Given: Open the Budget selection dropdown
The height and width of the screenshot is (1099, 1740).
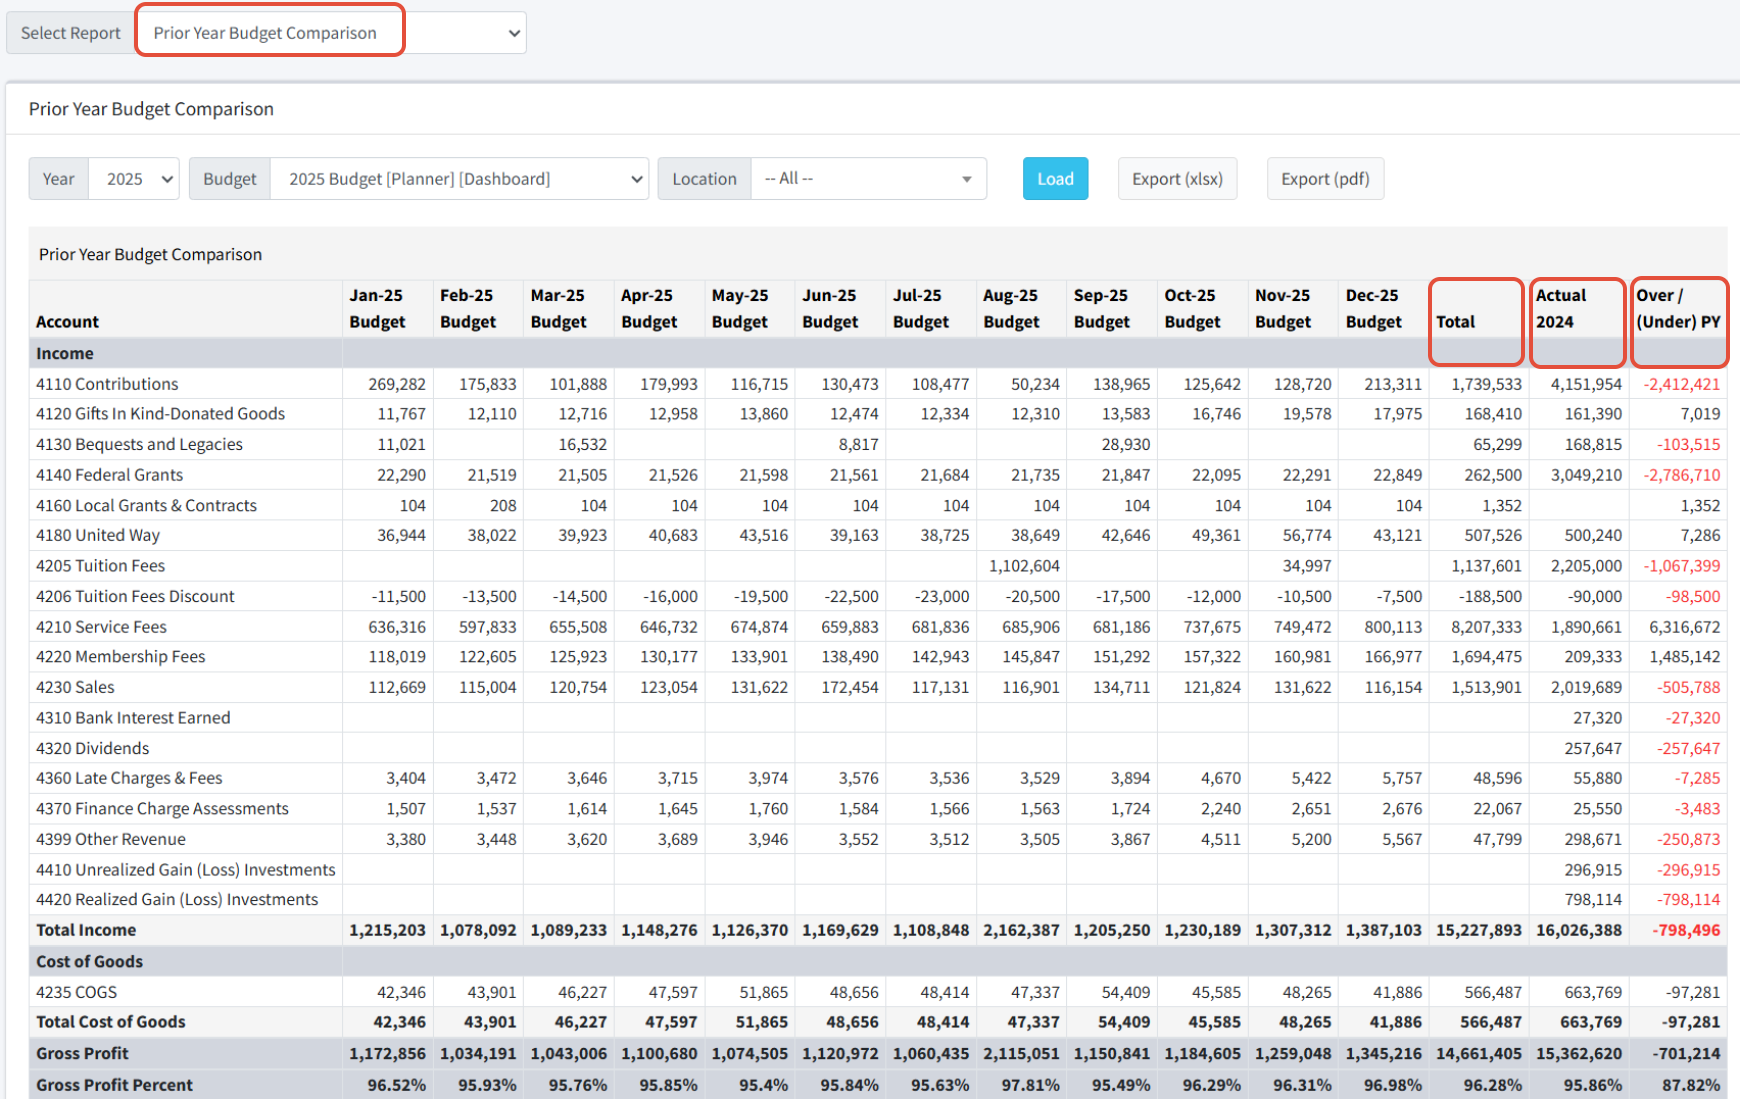Looking at the screenshot, I should point(459,179).
